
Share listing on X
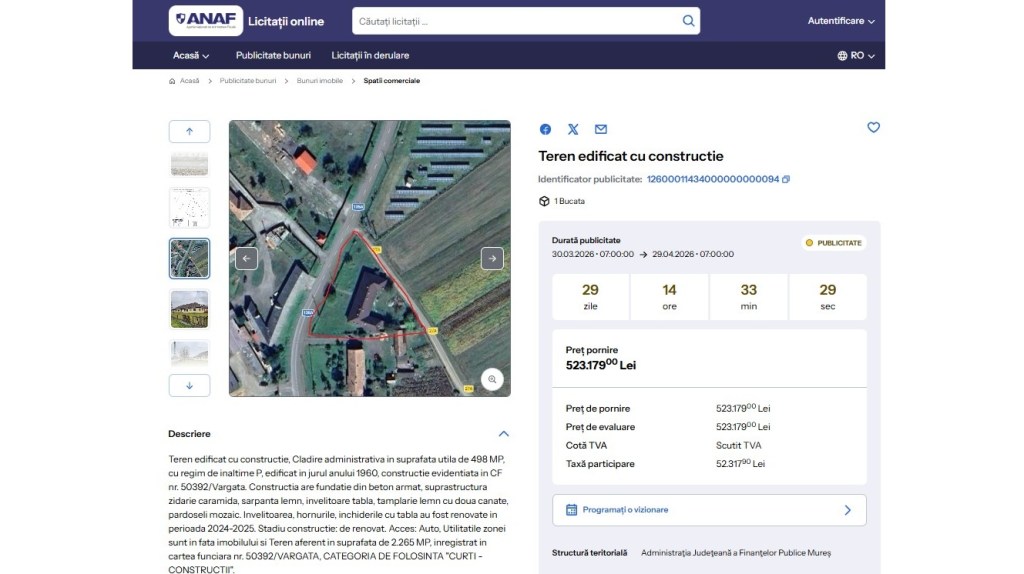573,129
